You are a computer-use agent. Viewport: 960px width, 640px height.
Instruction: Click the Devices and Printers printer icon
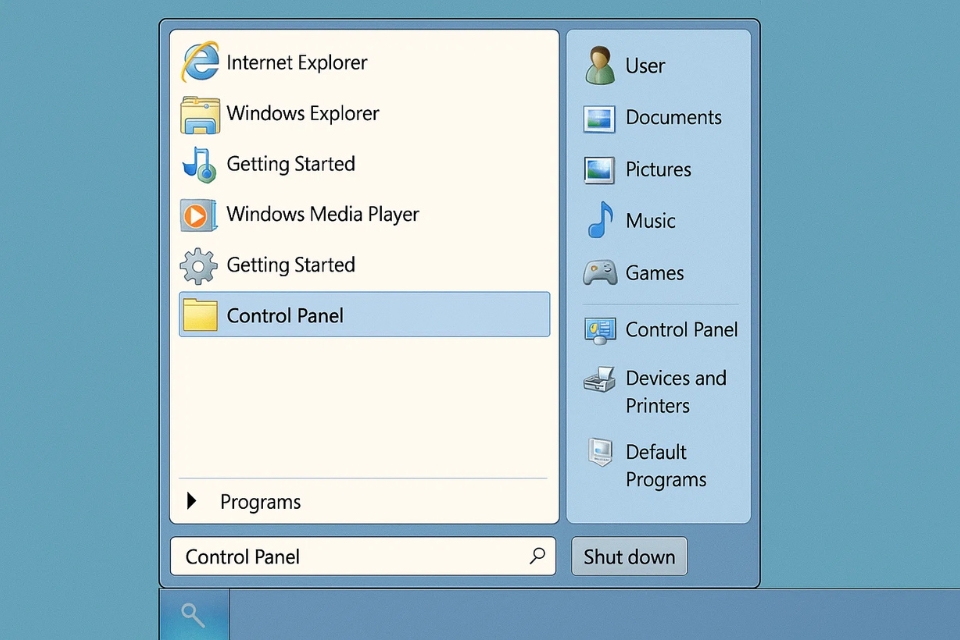600,380
